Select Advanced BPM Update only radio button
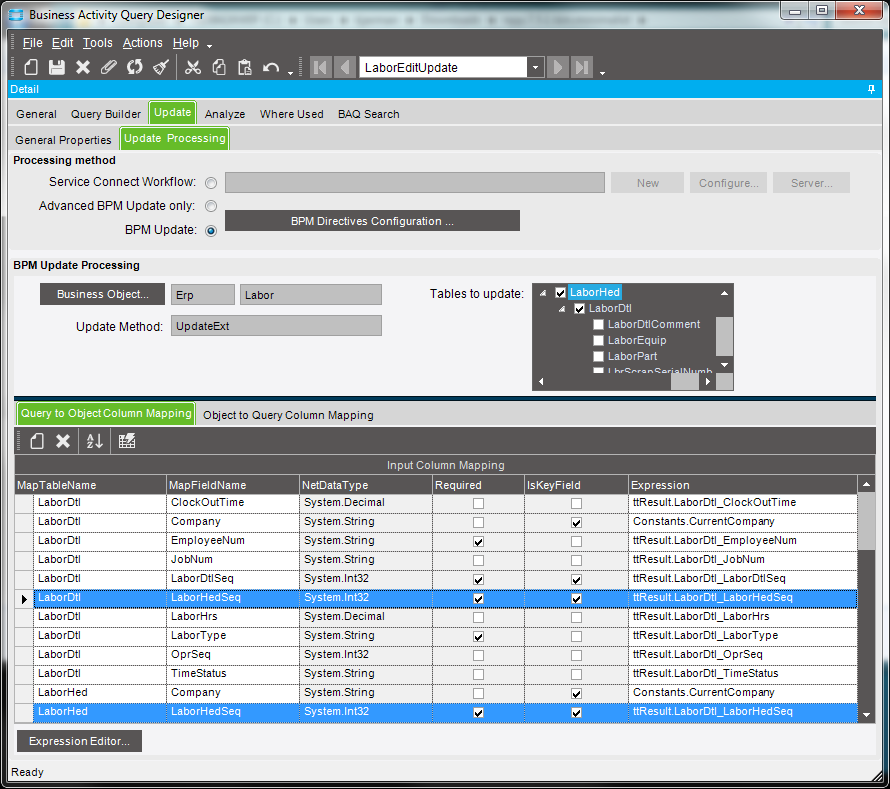The width and height of the screenshot is (890, 789). pyautogui.click(x=211, y=206)
